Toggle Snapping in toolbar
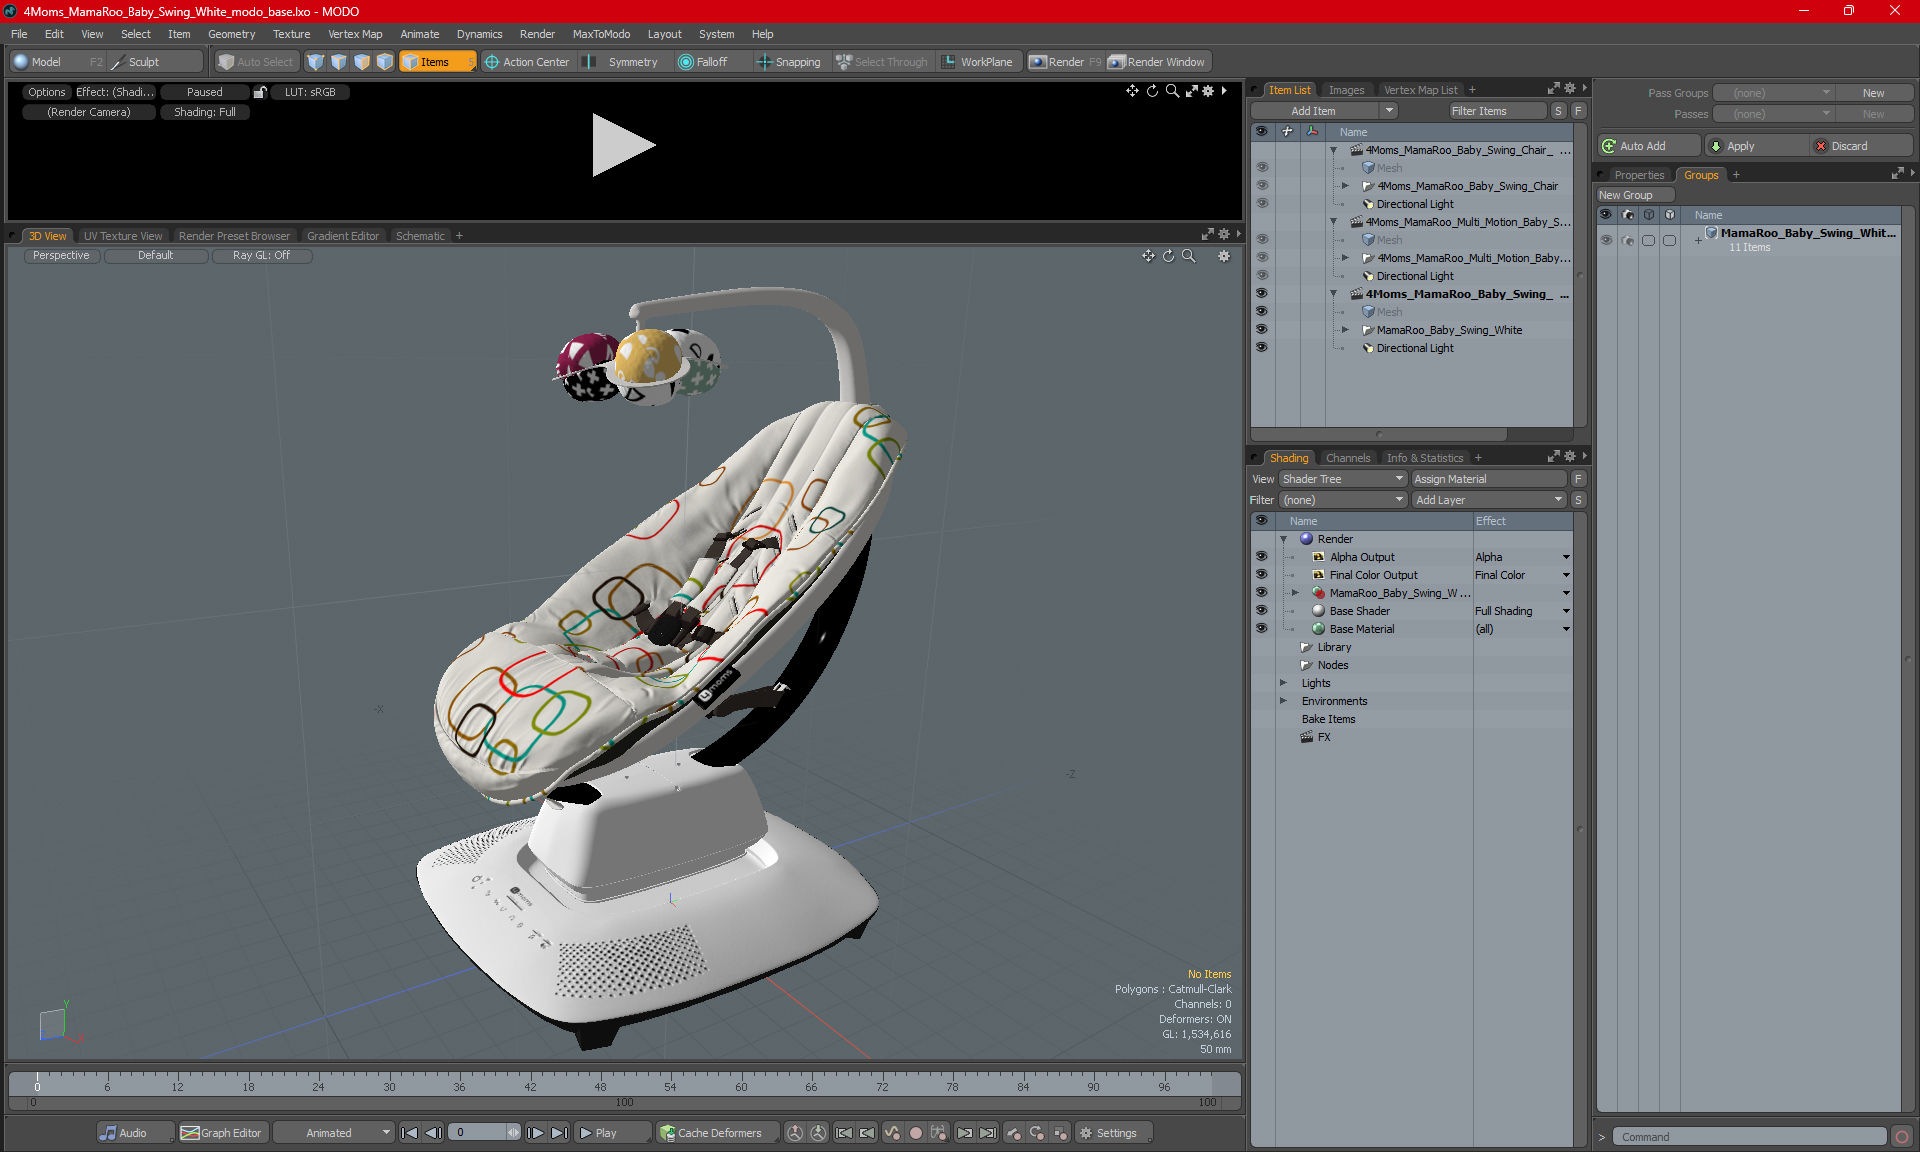Screen dimensions: 1920x1152 point(789,62)
